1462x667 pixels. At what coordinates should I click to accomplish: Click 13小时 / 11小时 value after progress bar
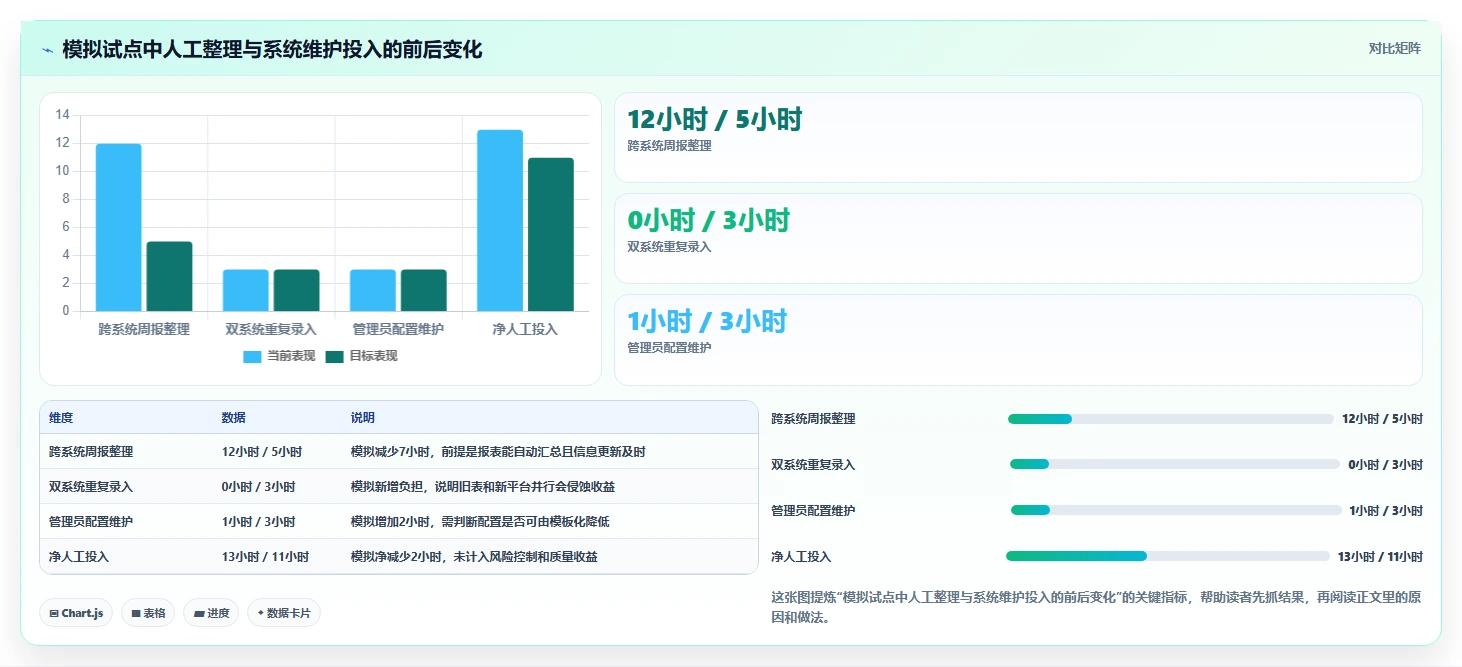coord(1380,557)
